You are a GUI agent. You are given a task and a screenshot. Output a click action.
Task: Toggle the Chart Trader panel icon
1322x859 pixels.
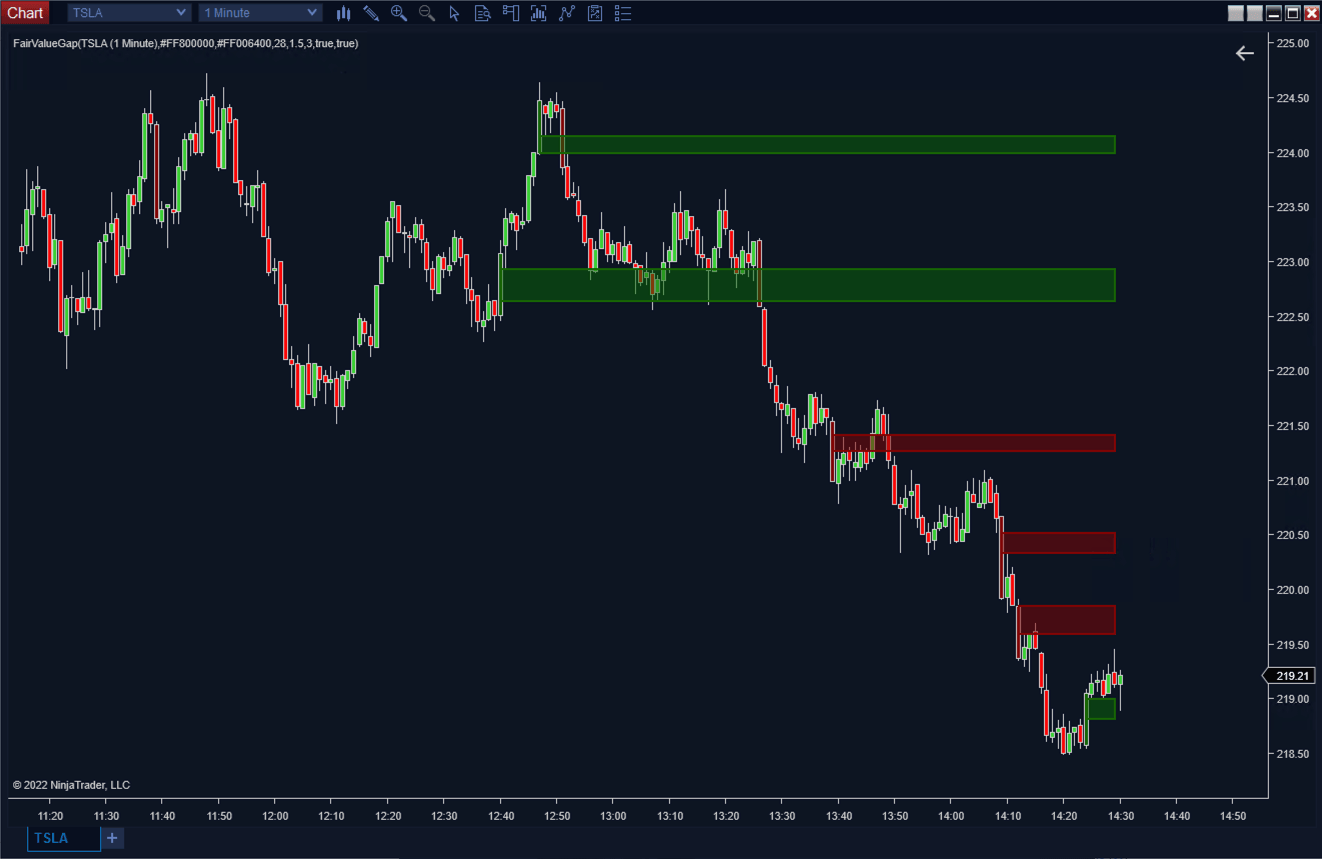[x=511, y=13]
